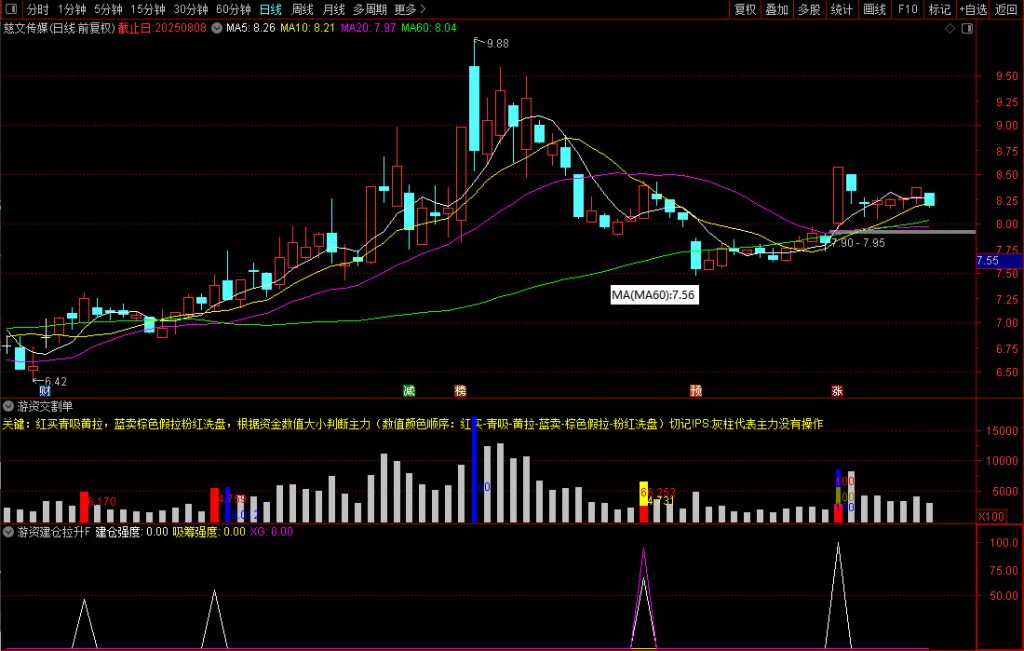Open the main chart indicator dropdown arrow
This screenshot has width=1024, height=651.
pyautogui.click(x=217, y=28)
